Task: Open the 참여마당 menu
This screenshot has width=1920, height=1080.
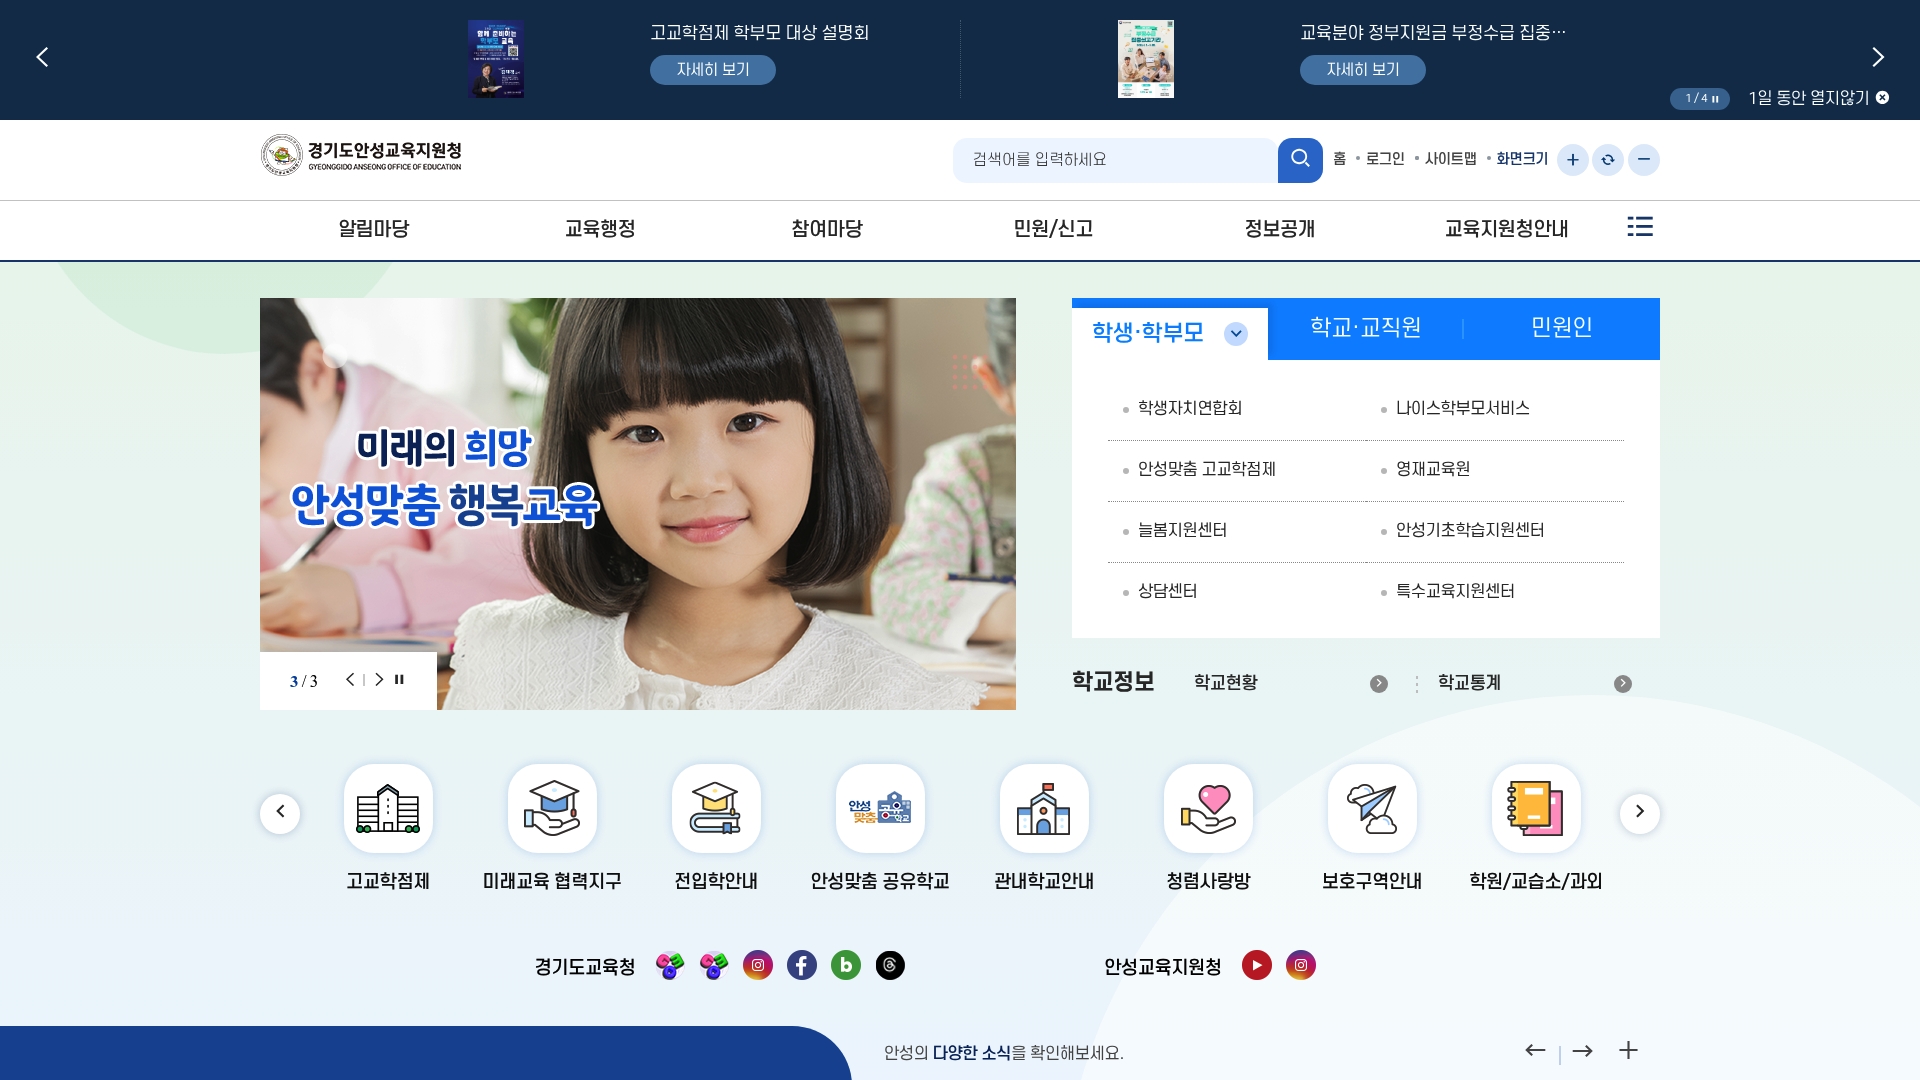Action: coord(827,229)
